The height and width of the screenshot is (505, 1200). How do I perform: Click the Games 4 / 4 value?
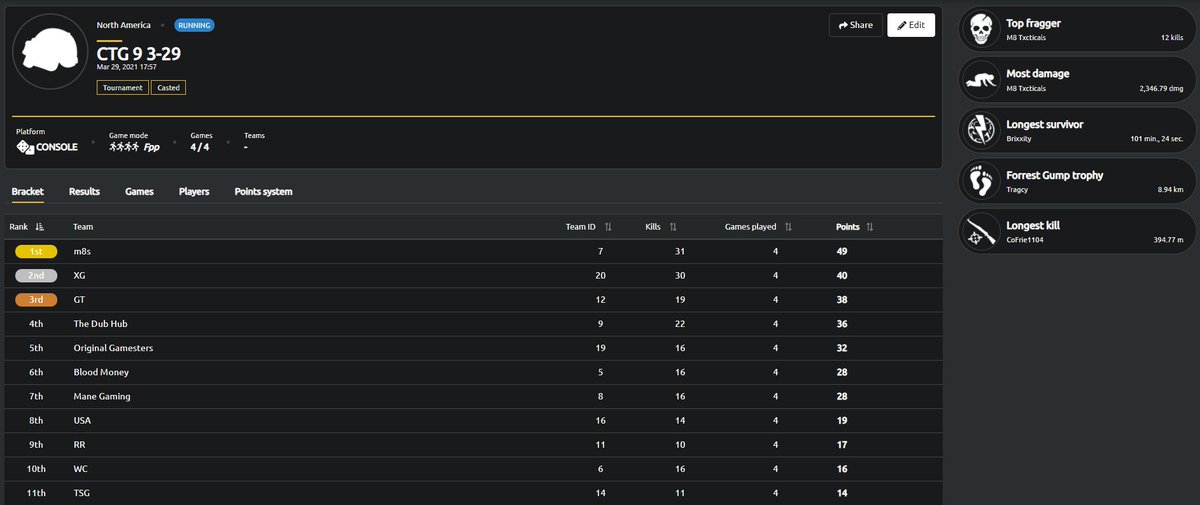[x=202, y=147]
